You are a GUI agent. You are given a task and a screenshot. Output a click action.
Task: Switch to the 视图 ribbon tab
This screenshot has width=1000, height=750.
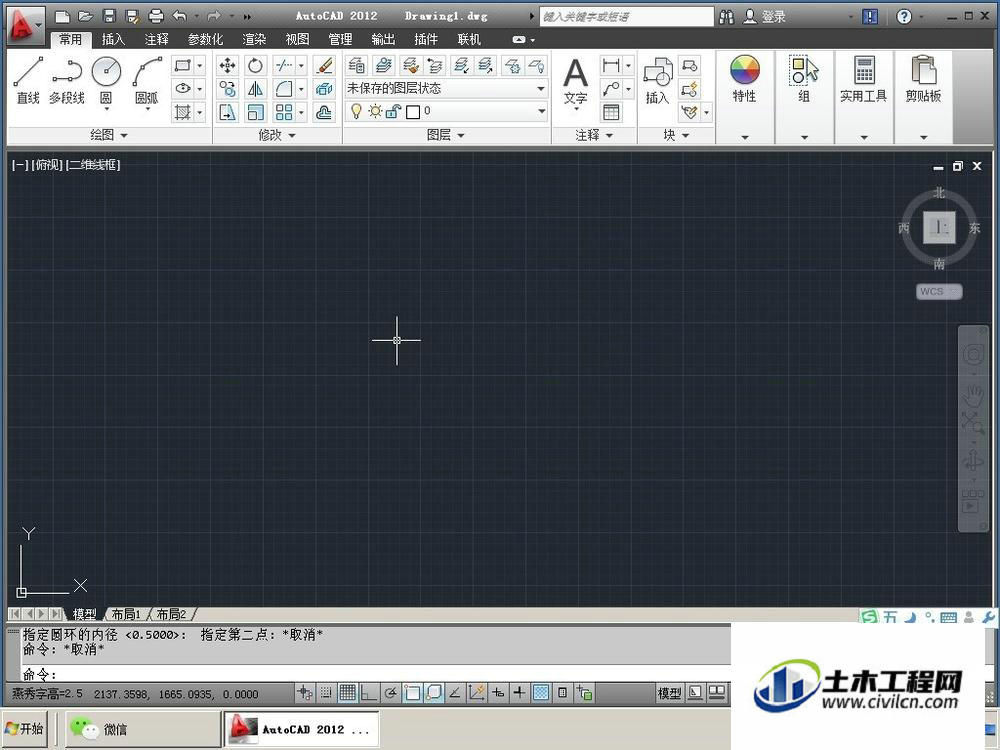pyautogui.click(x=297, y=40)
